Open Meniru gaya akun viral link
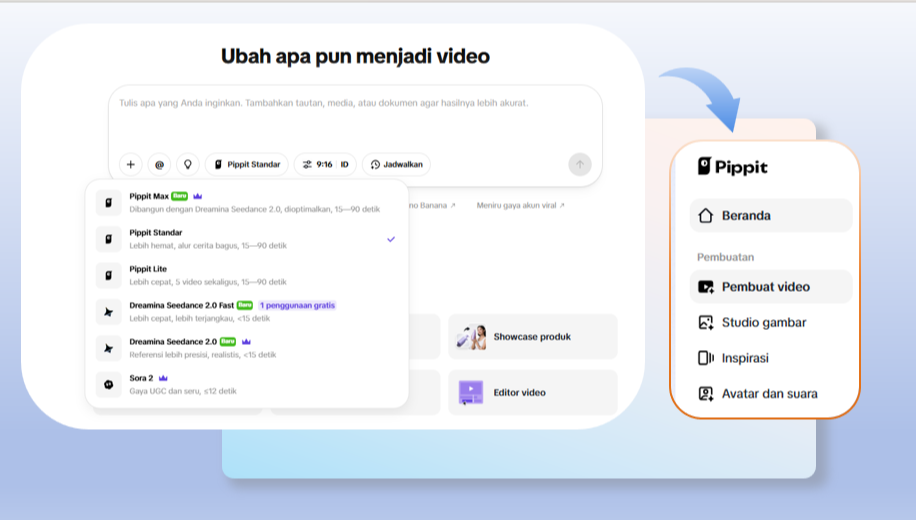 click(x=521, y=206)
